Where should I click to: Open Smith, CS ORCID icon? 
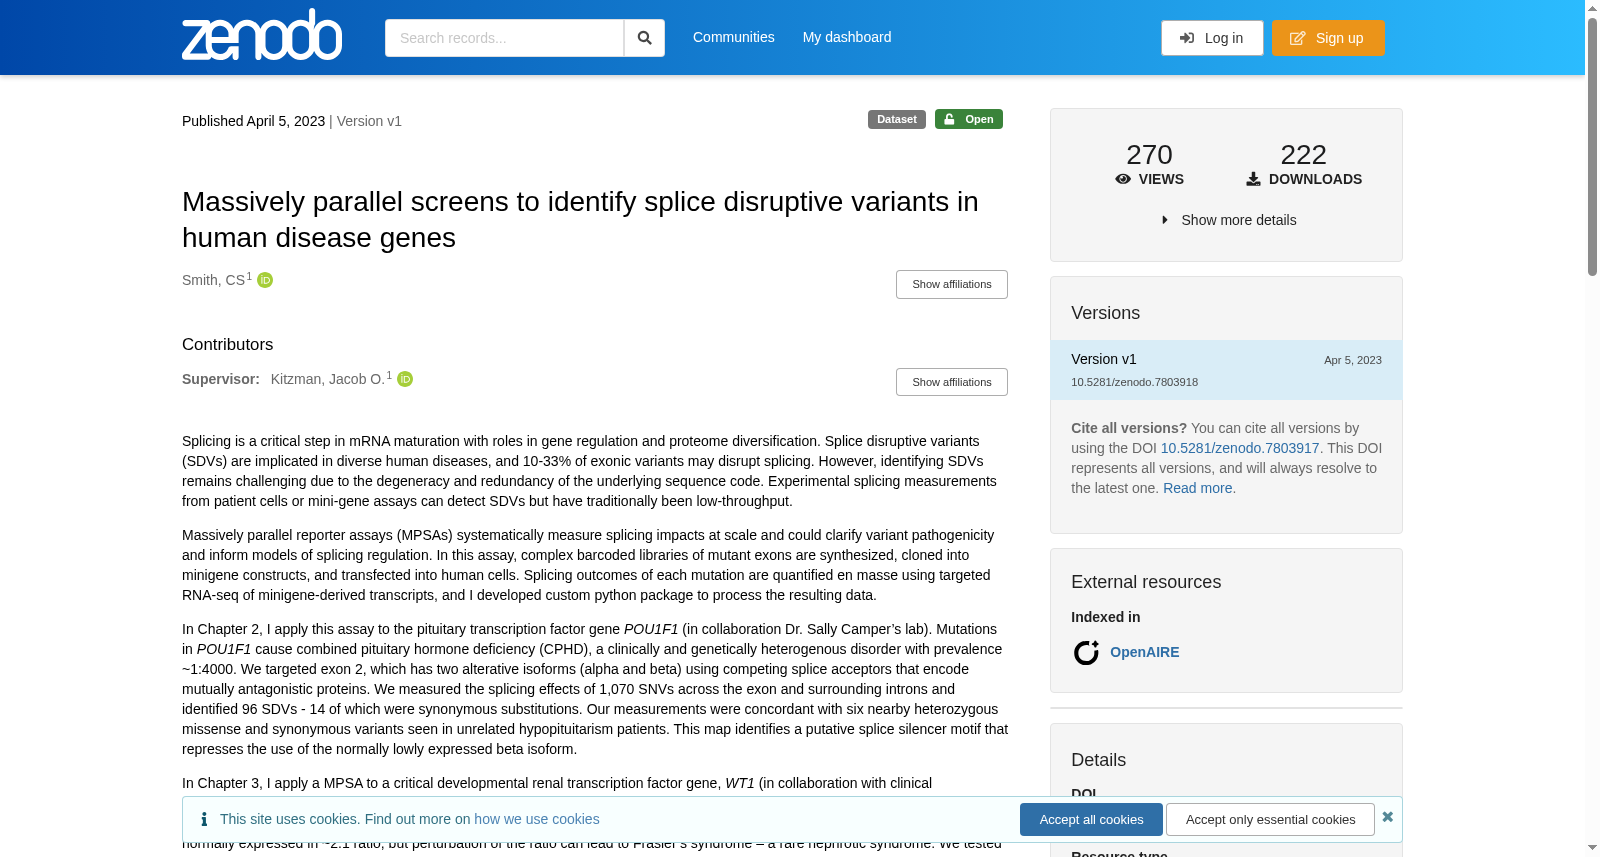click(265, 280)
